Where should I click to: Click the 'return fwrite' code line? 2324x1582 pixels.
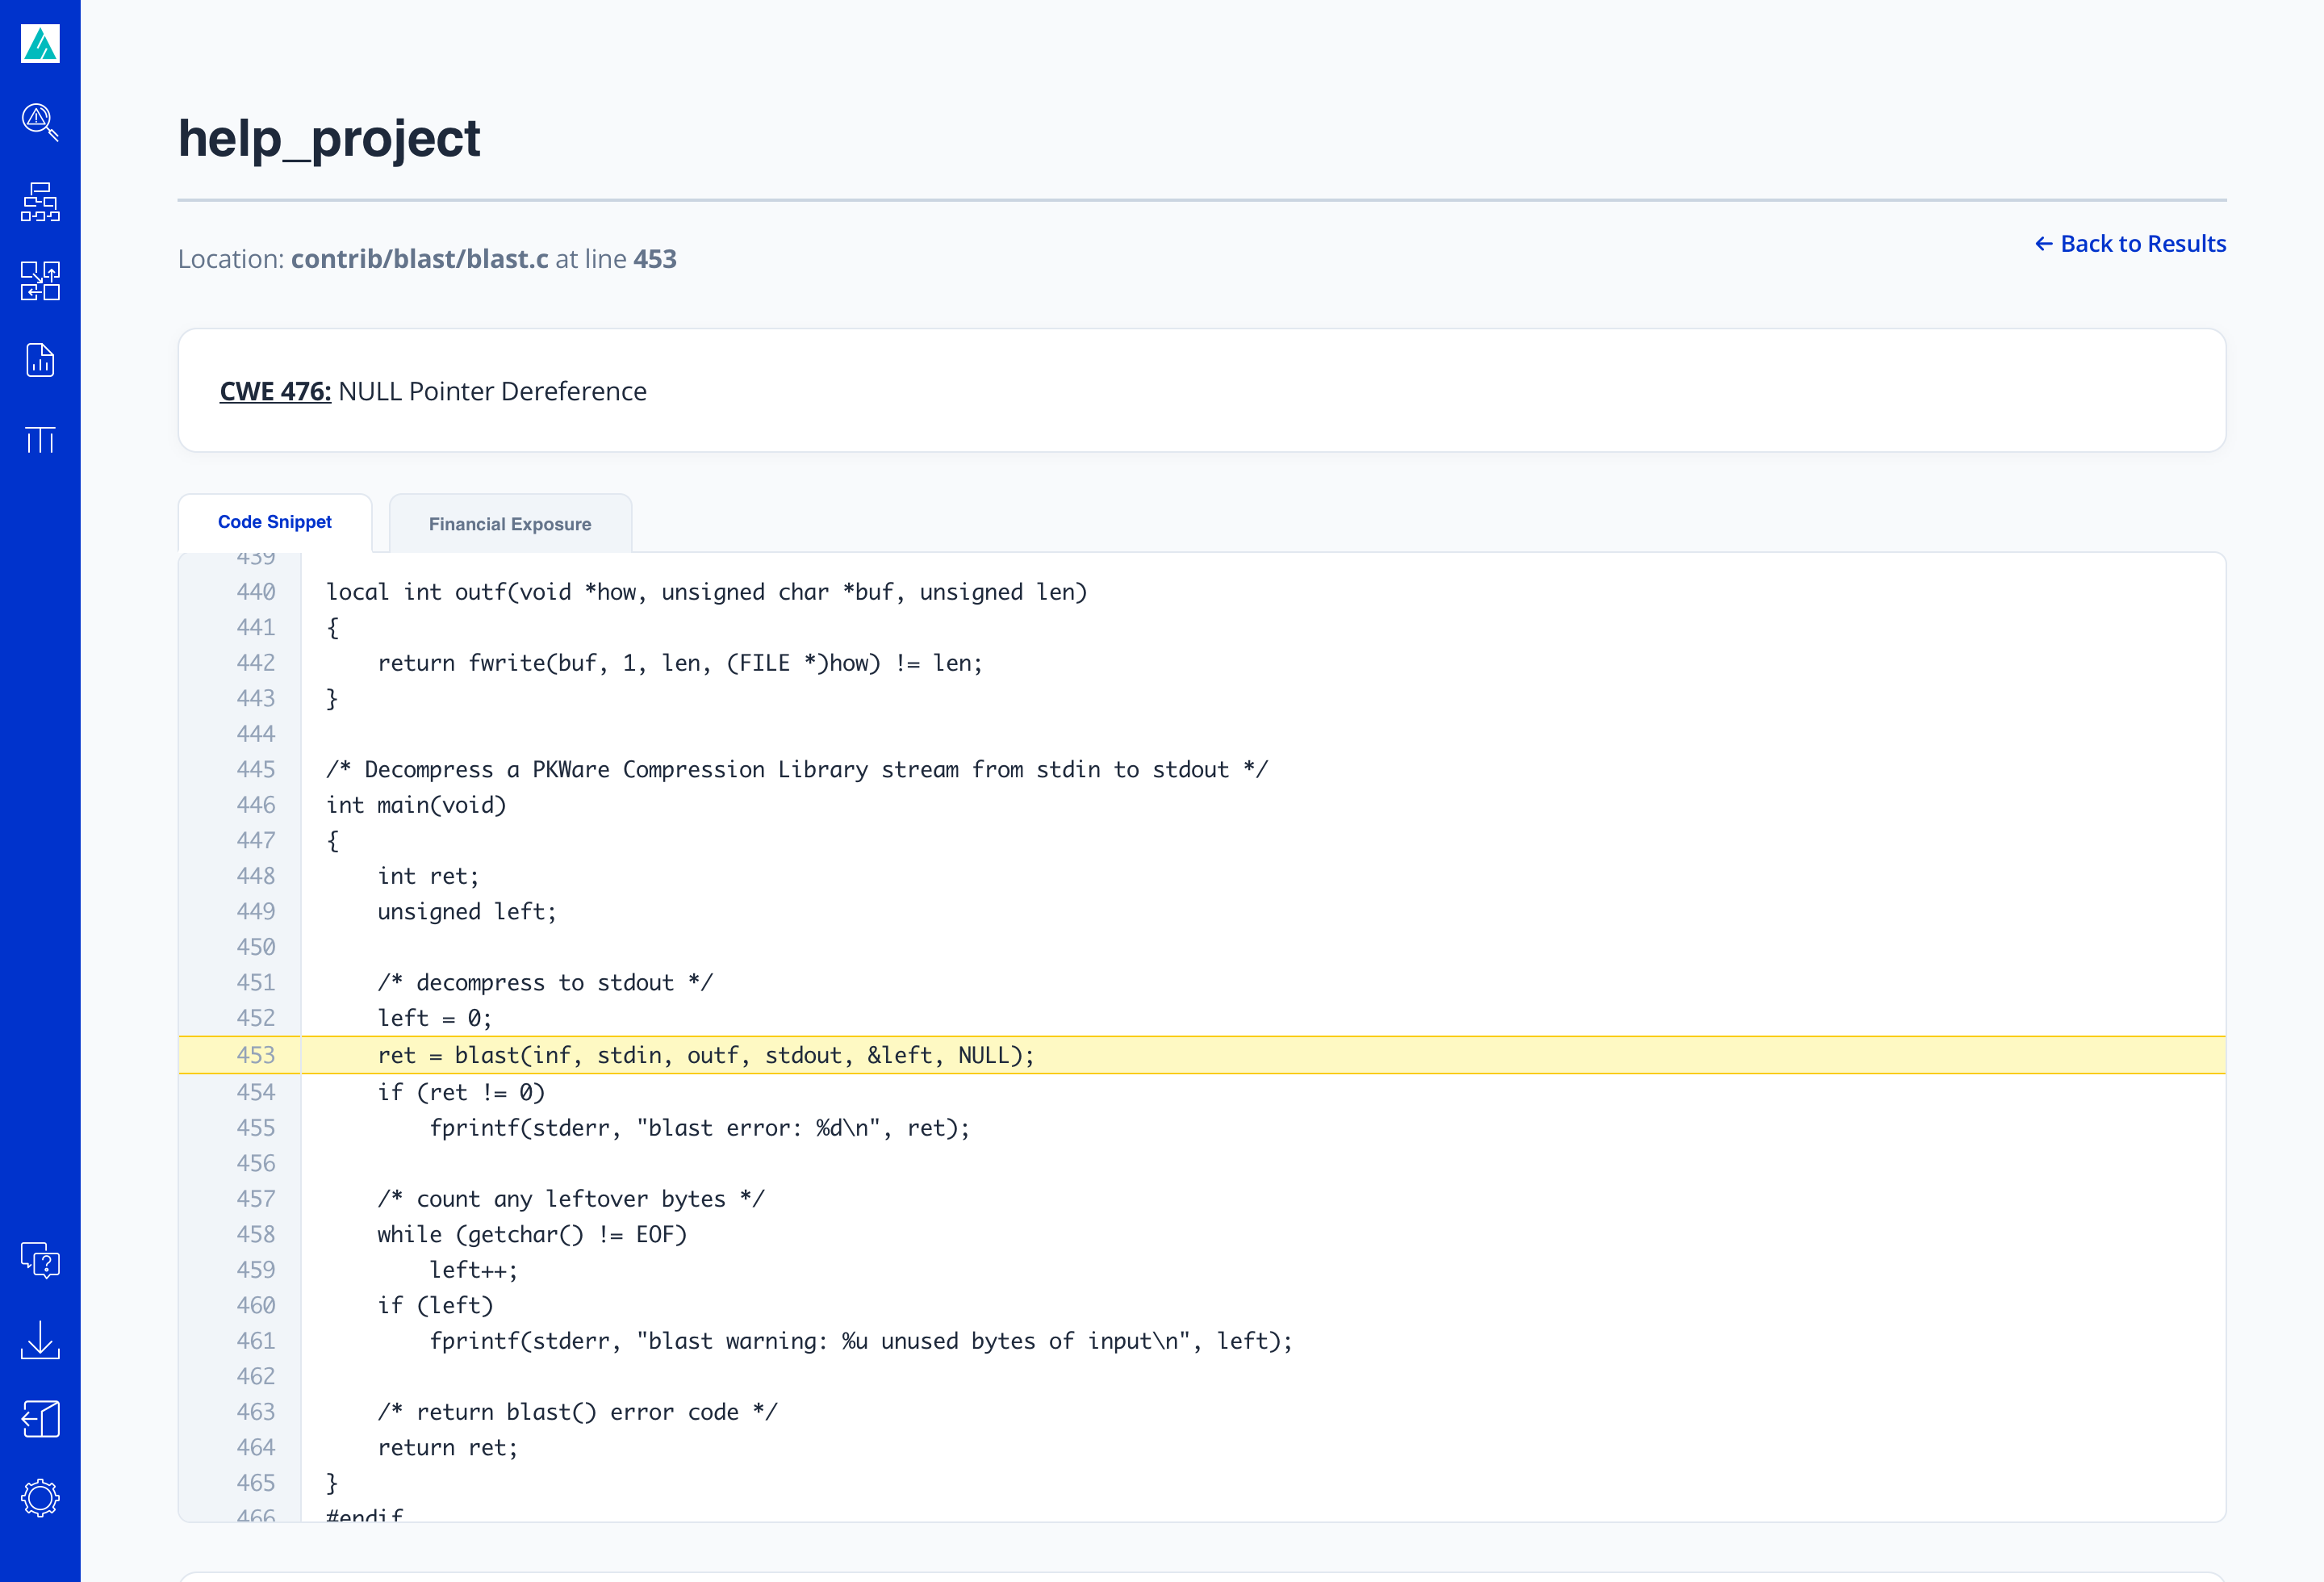point(680,663)
